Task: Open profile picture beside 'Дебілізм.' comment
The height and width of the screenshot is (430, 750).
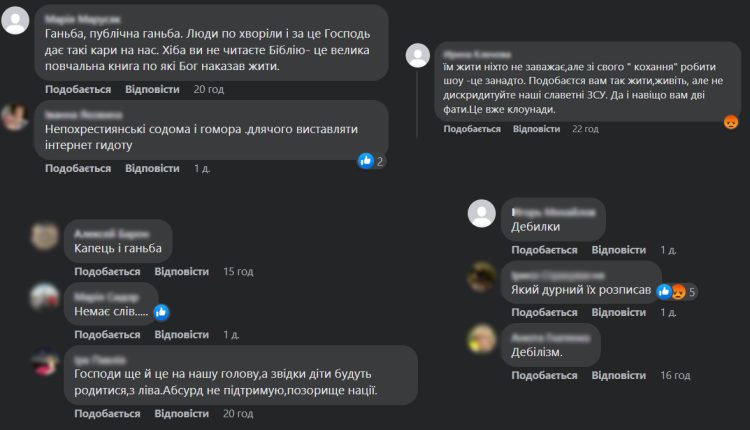Action: pyautogui.click(x=481, y=339)
